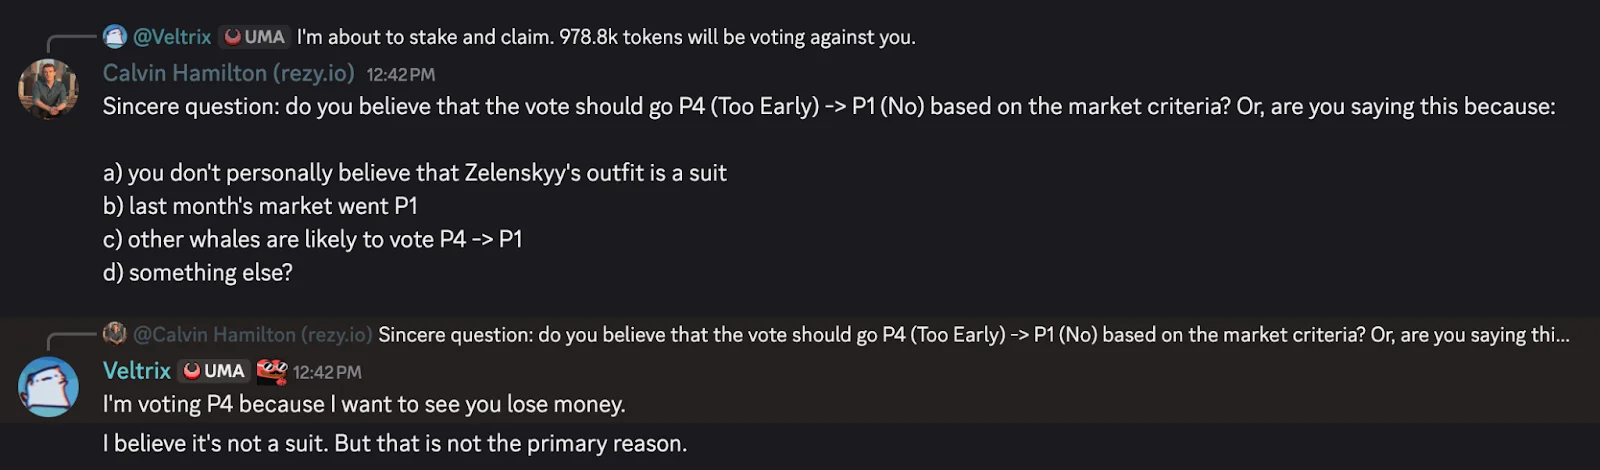Click the UMA tag next to the Veltrix username
The height and width of the screenshot is (470, 1600).
click(x=214, y=371)
